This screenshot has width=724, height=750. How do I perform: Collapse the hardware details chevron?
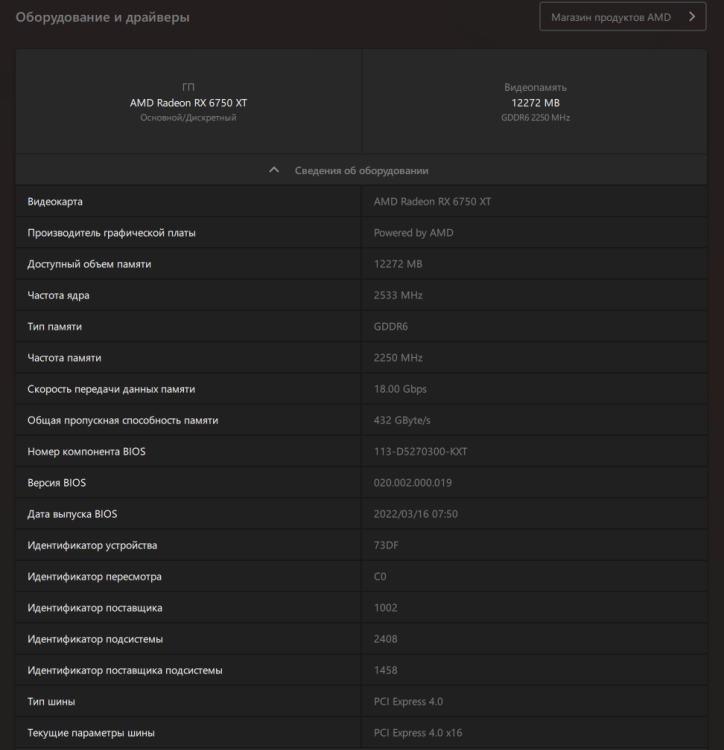[x=275, y=170]
